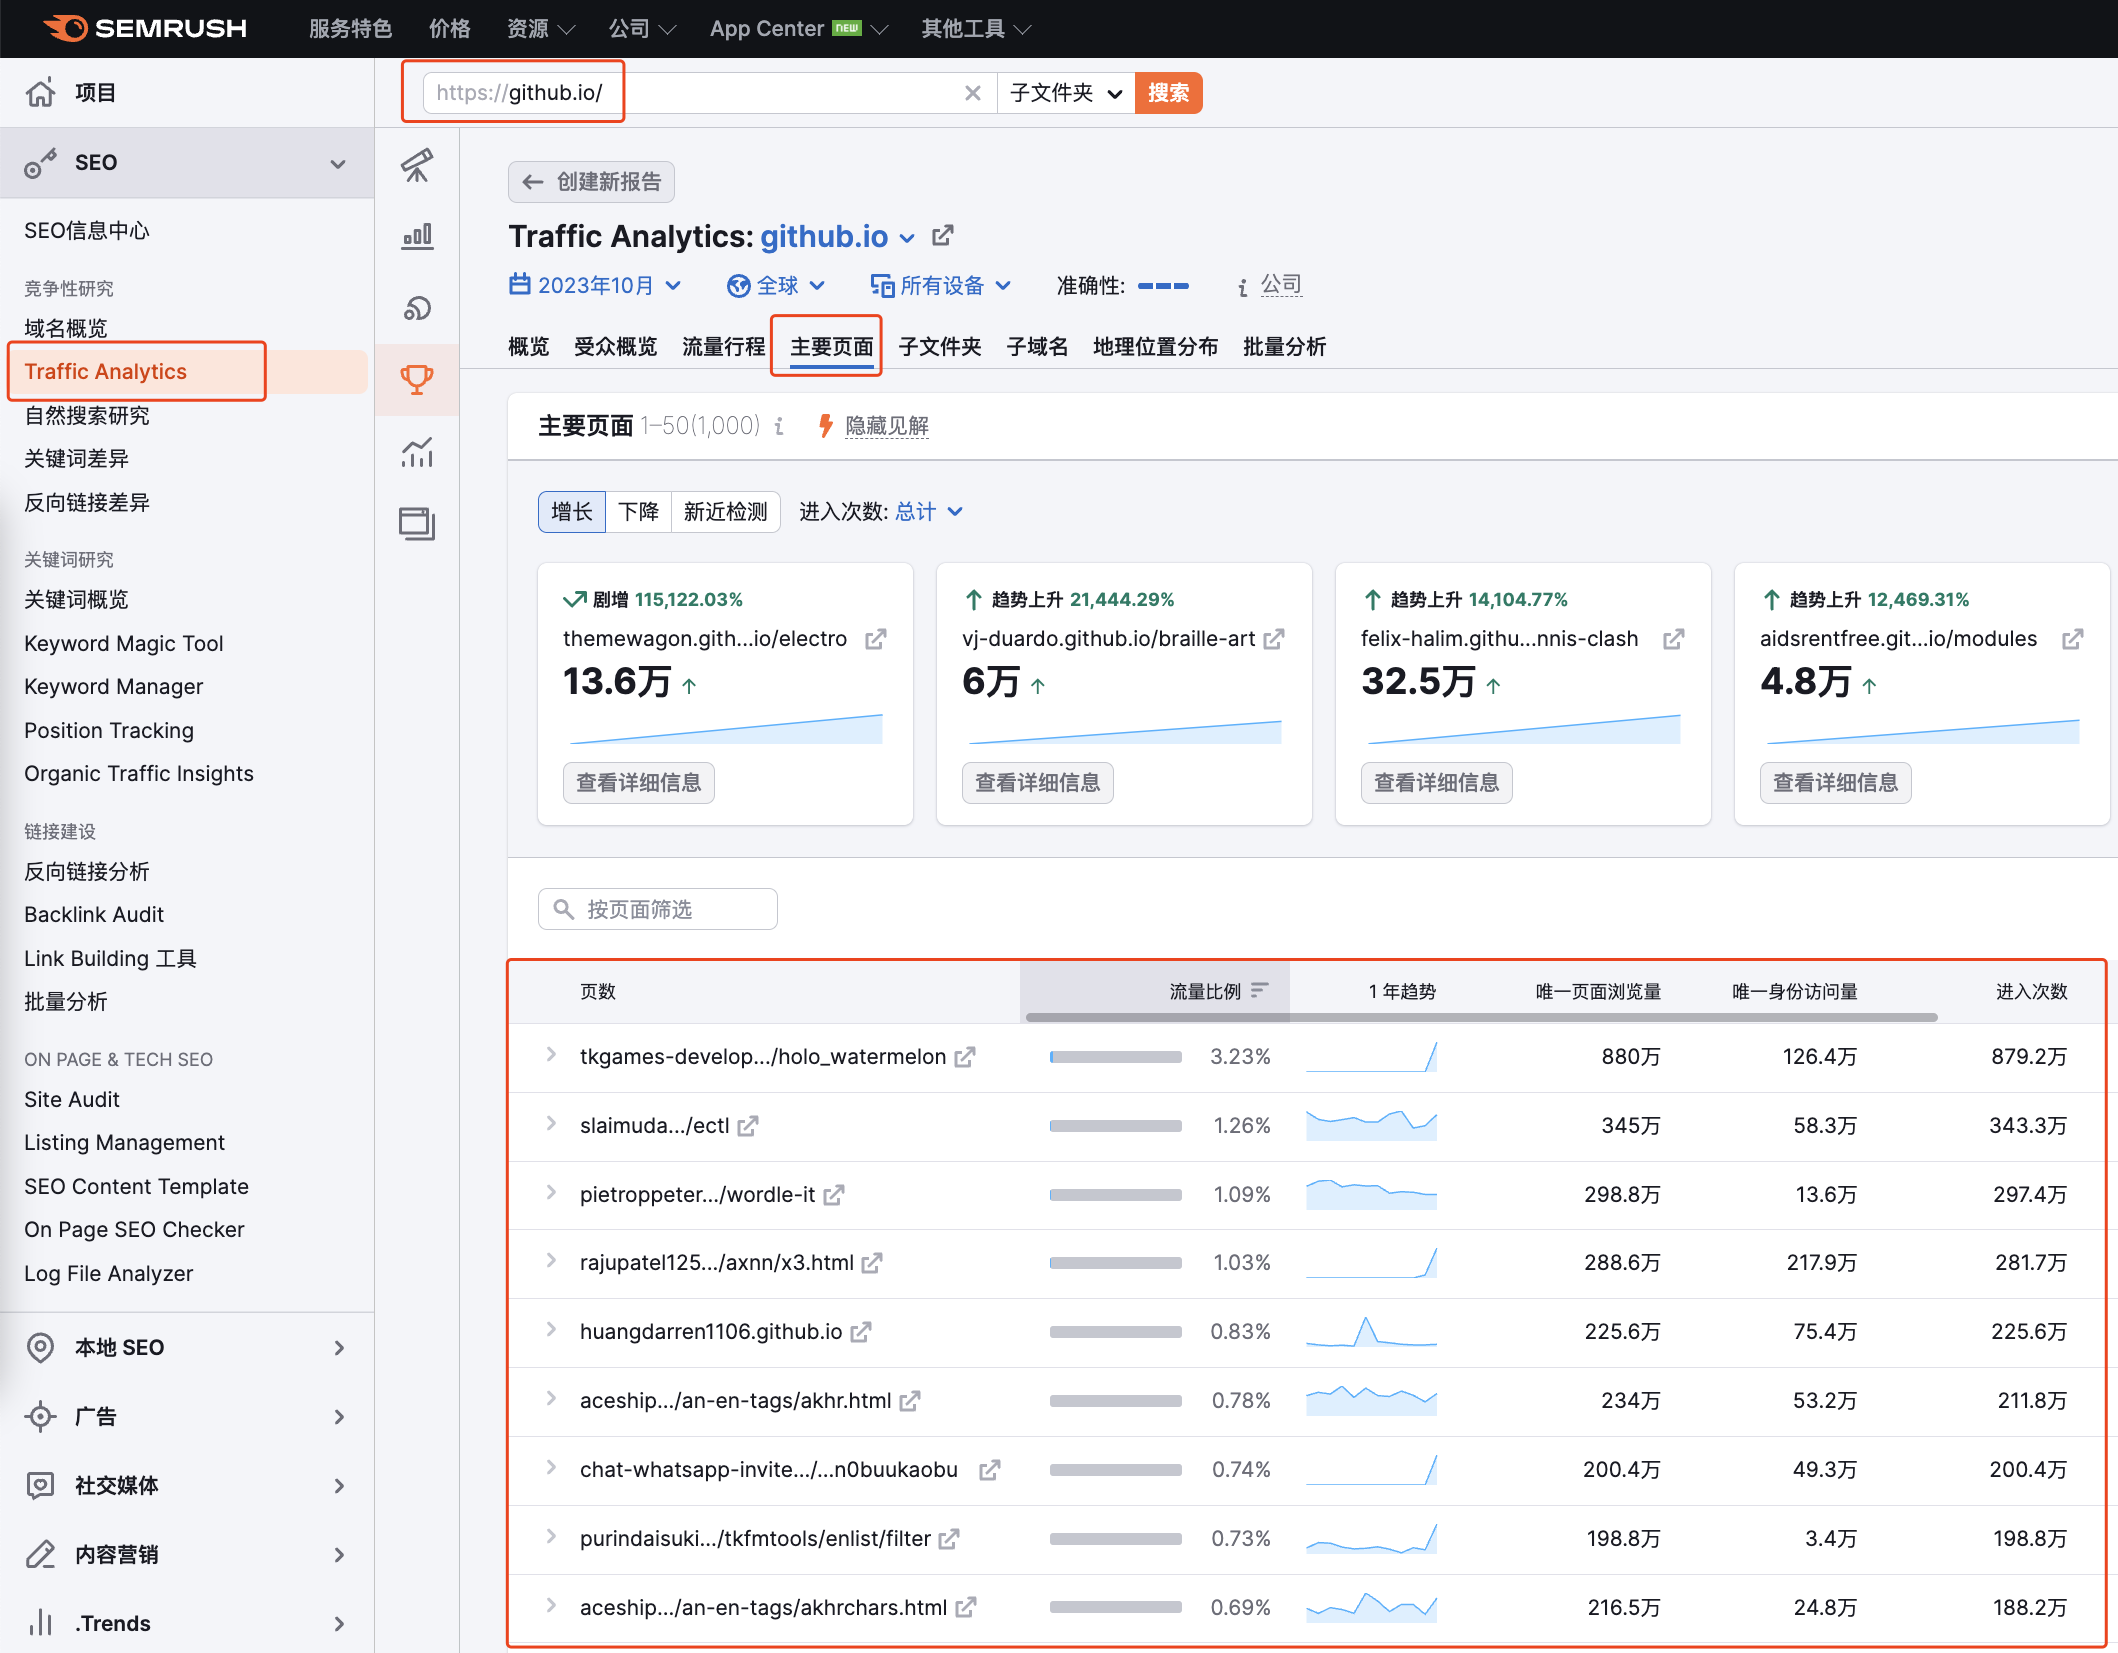Screen dimensions: 2118x1653
Task: Open the 所有设备 device dropdown
Action: point(941,286)
